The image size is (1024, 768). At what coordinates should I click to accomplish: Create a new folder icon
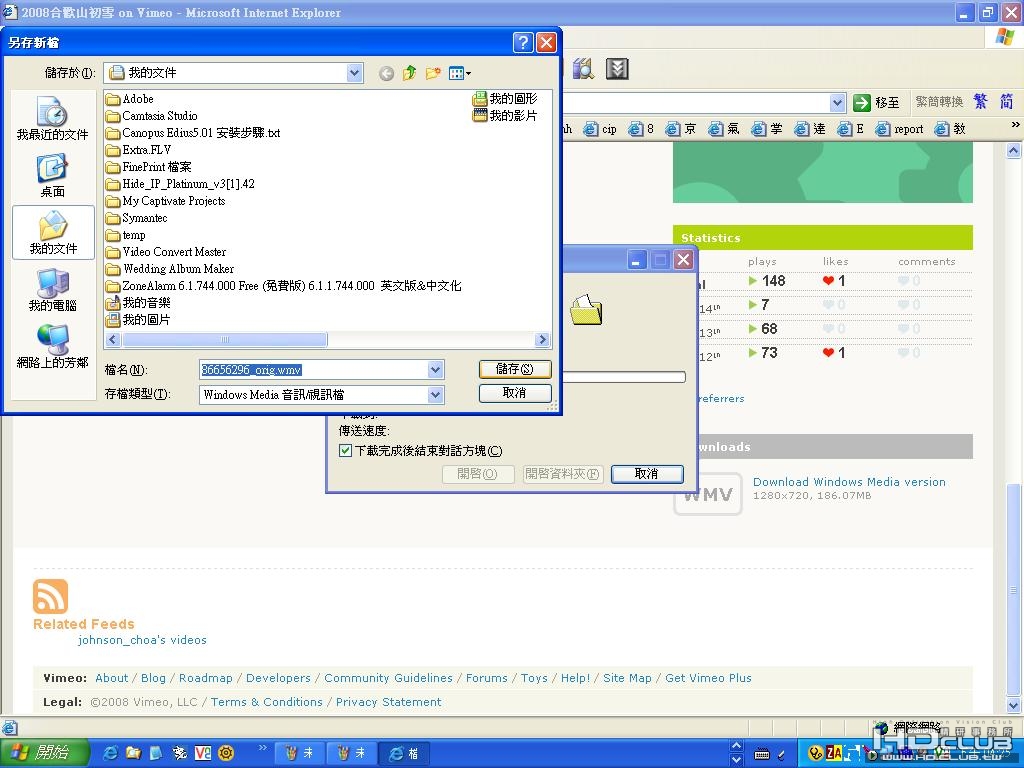tap(433, 73)
